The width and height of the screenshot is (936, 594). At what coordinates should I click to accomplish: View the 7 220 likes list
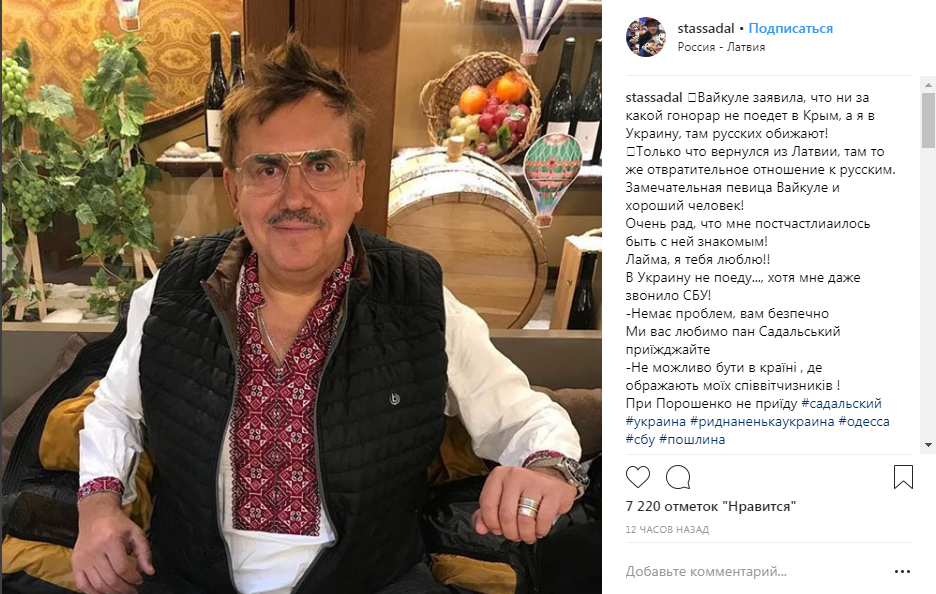coord(710,506)
